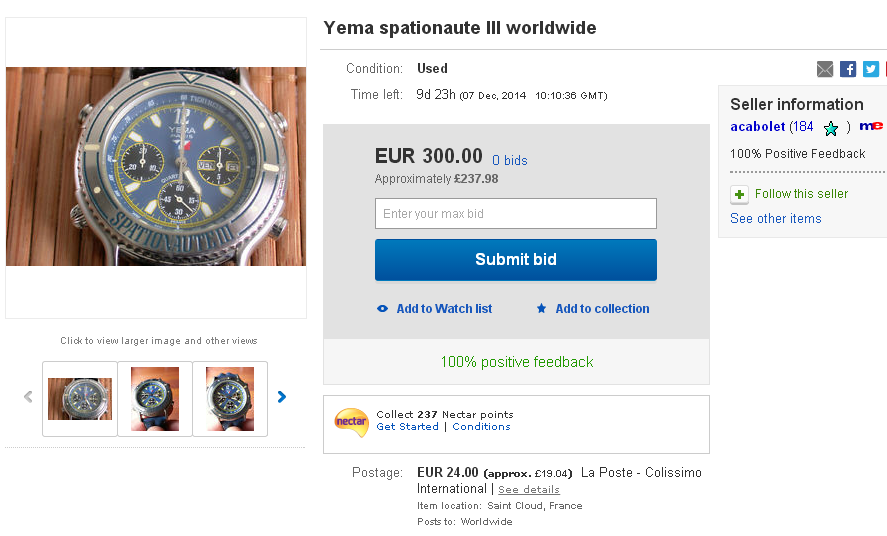Click the star icon beside Add to collection
The width and height of the screenshot is (887, 536).
(x=542, y=309)
